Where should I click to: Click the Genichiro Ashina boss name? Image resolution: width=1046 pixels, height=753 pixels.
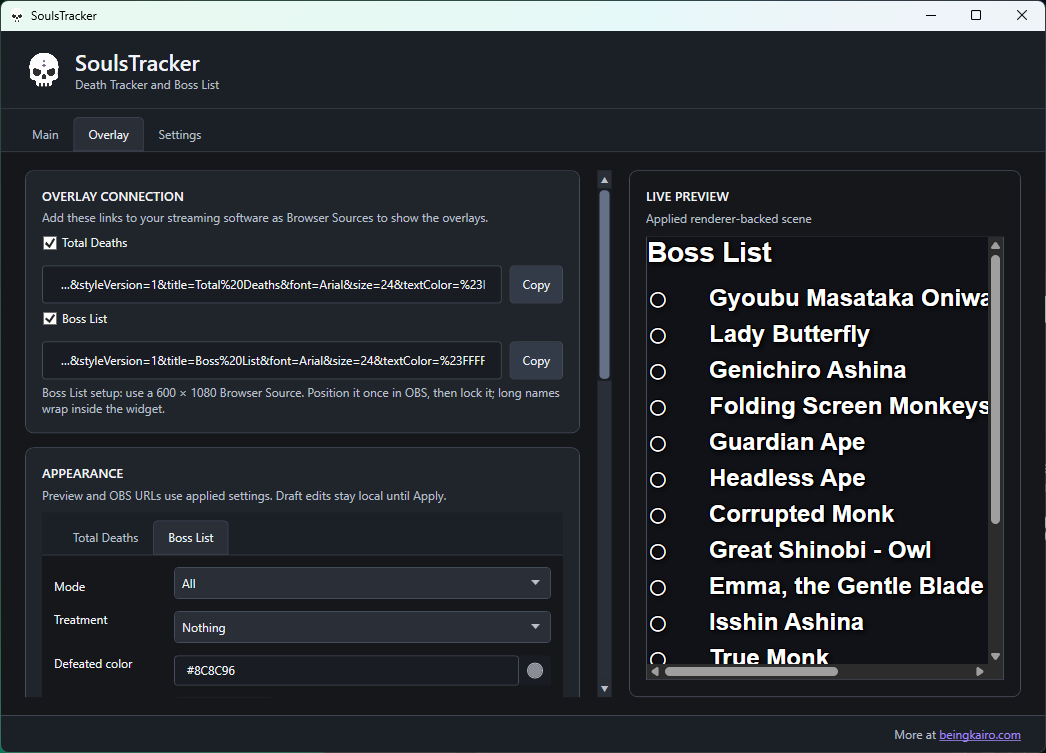807,369
